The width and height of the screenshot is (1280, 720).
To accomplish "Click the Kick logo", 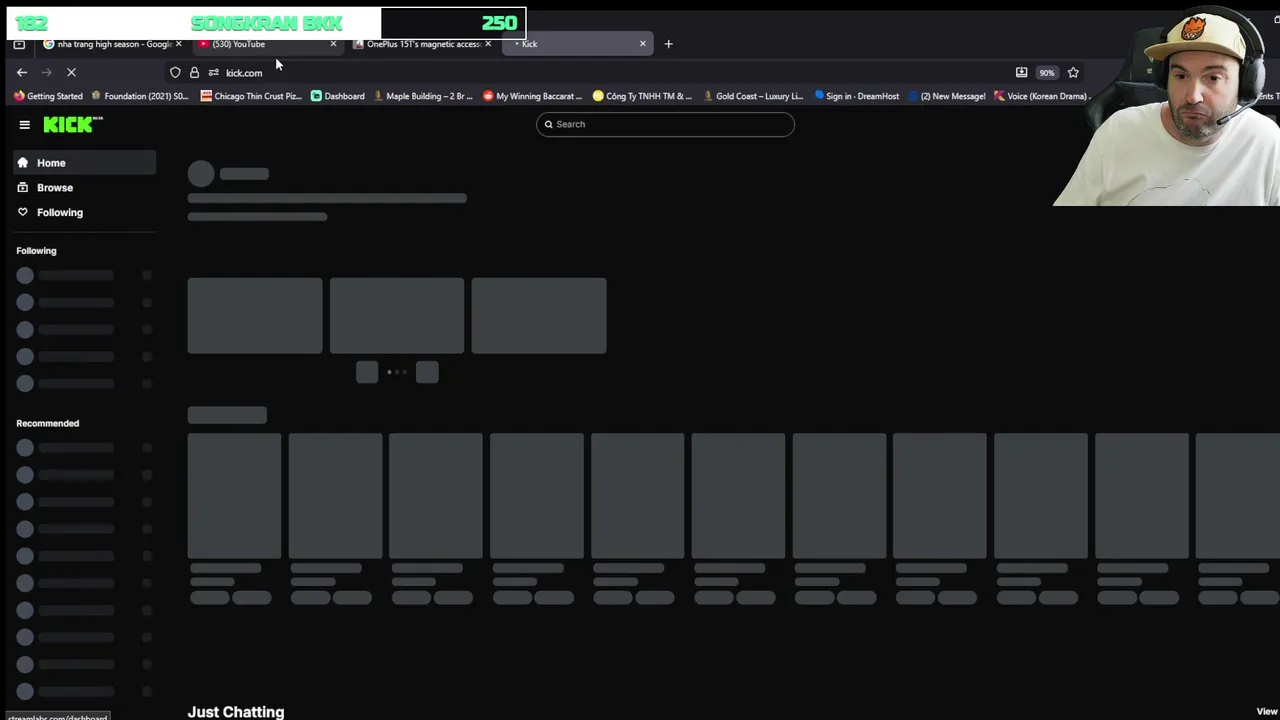I will point(72,124).
